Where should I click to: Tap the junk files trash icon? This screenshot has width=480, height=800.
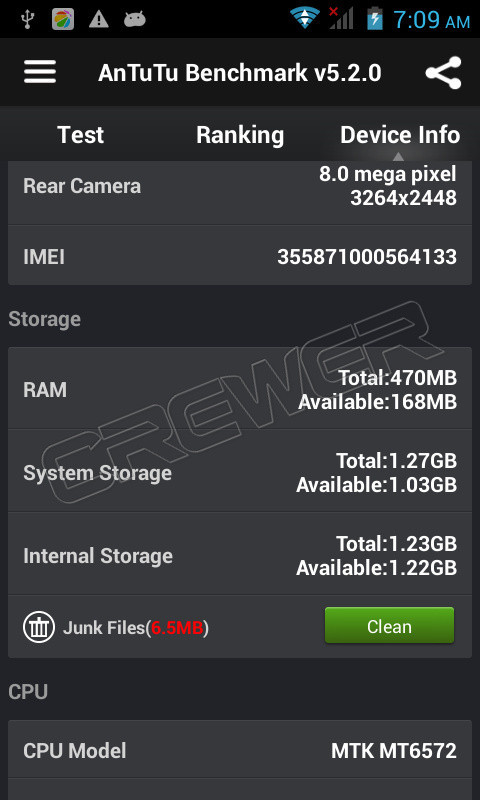(x=39, y=627)
